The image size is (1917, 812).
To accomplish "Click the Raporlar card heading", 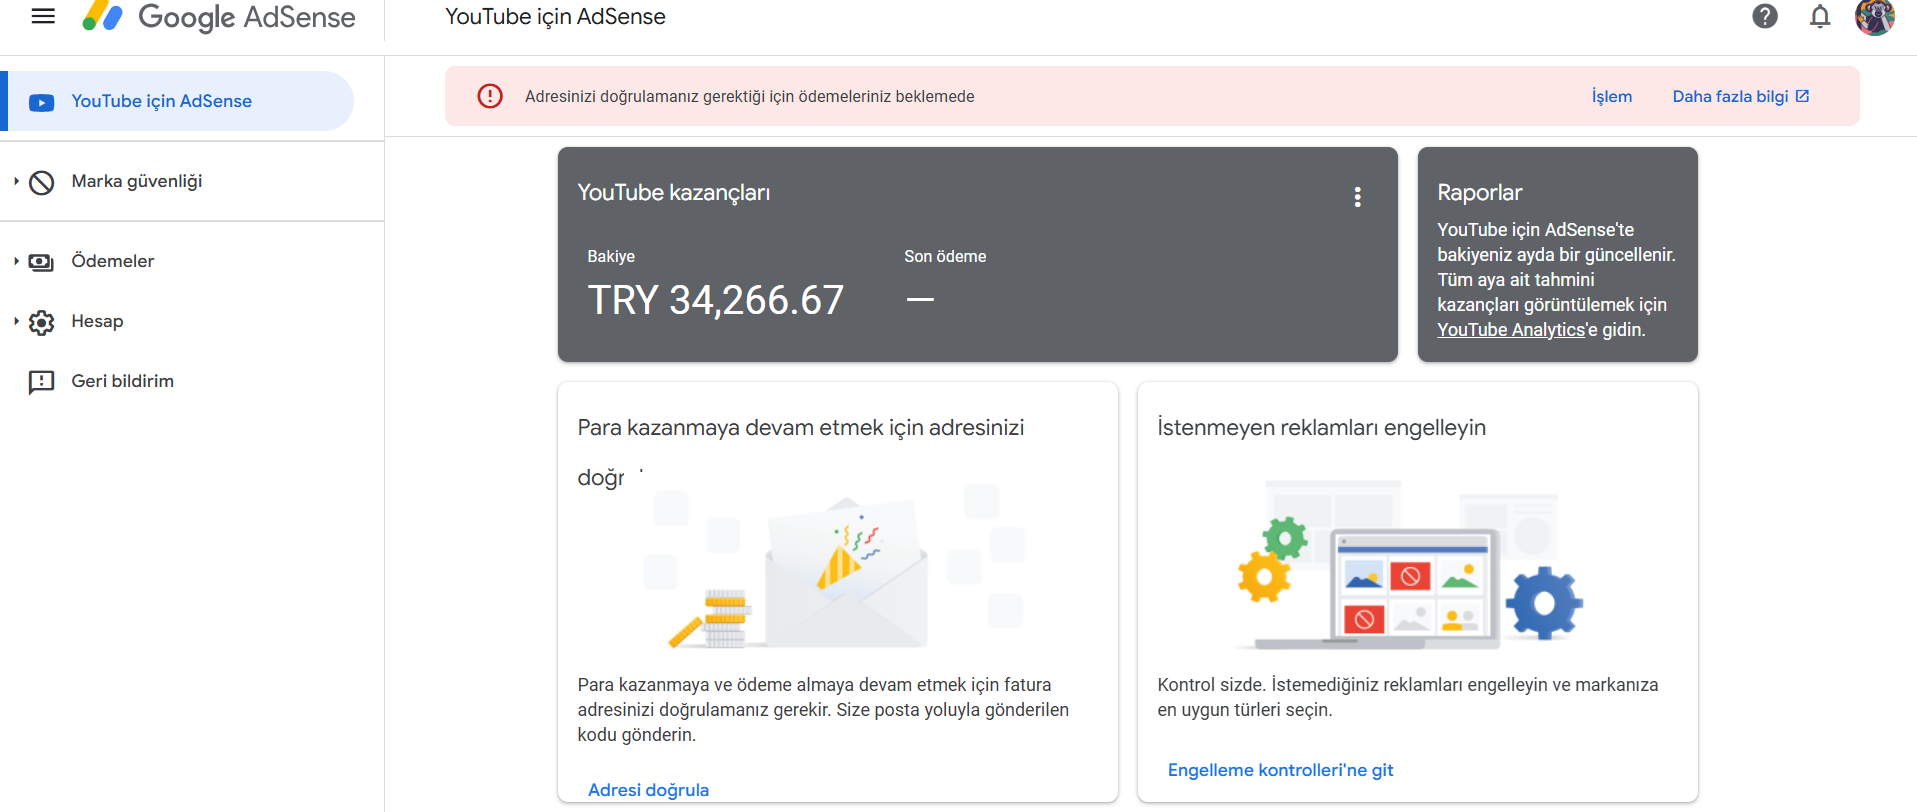I will click(x=1480, y=192).
